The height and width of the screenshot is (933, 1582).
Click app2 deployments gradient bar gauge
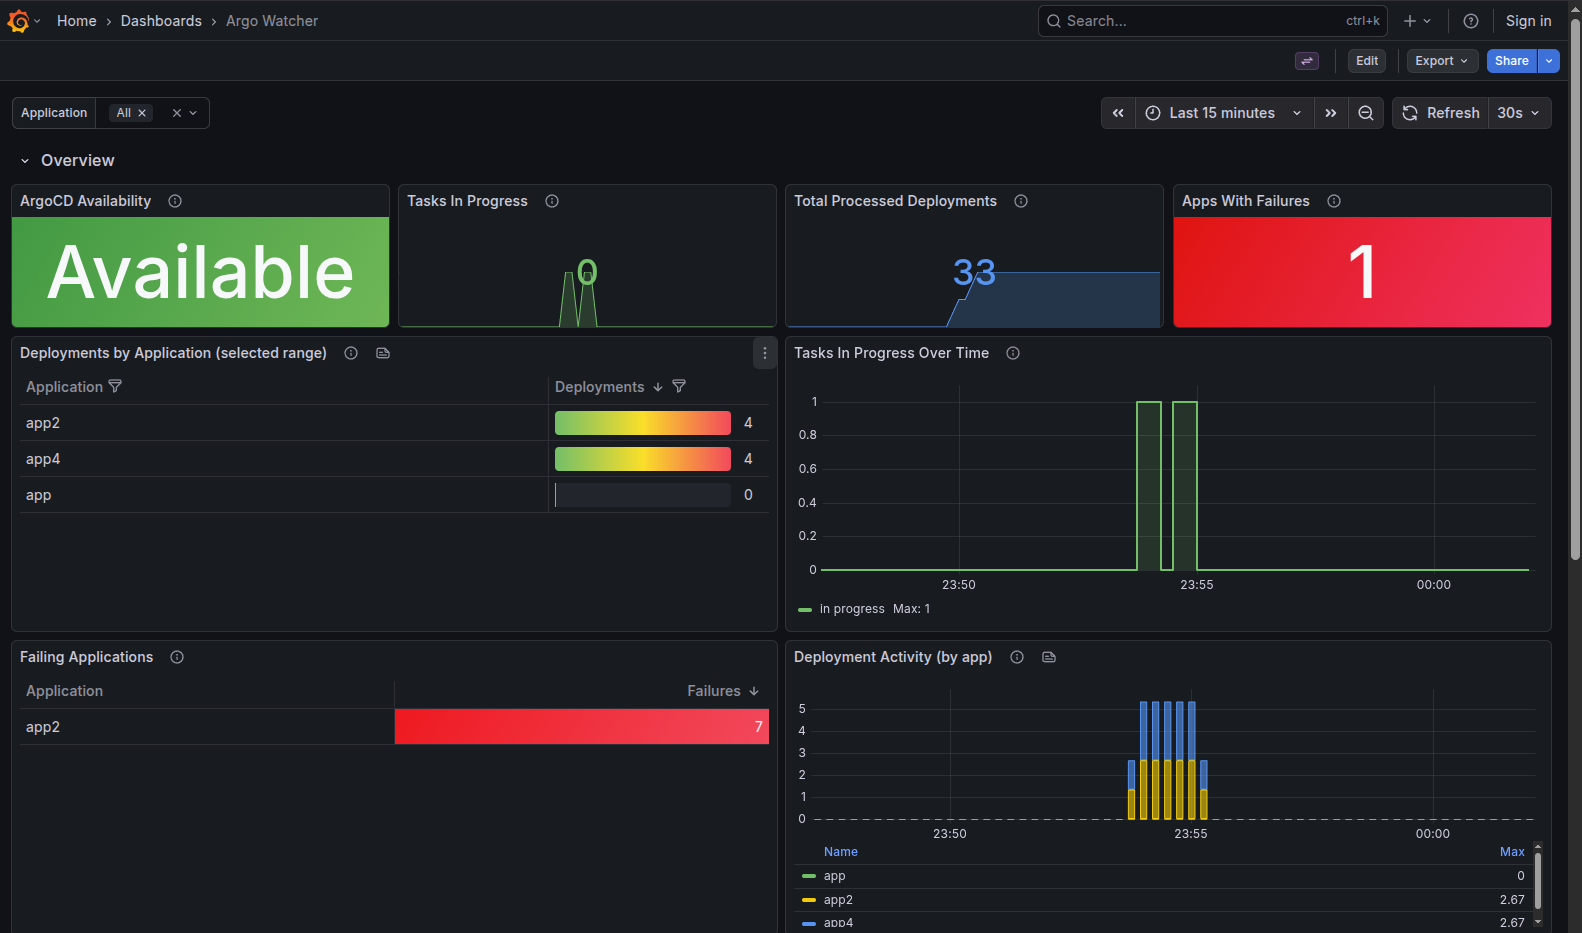tap(643, 423)
